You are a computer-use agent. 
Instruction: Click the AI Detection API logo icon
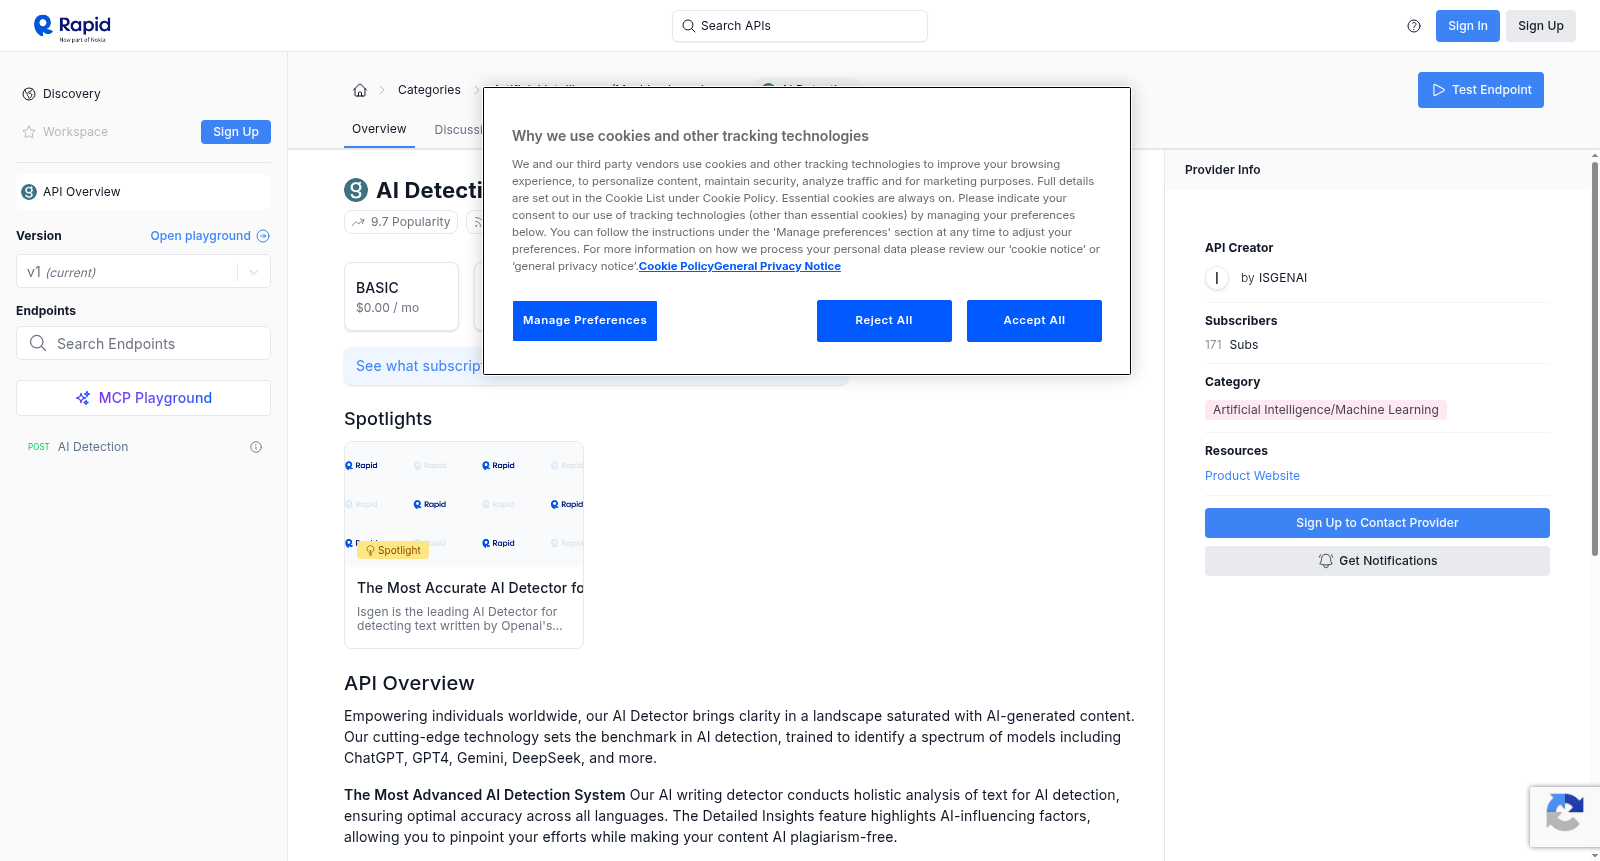pos(356,190)
